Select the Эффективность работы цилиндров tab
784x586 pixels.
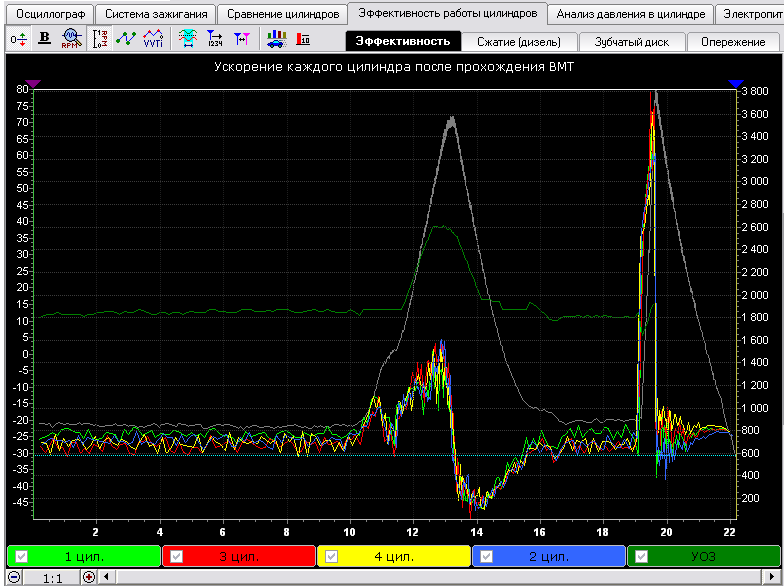[x=448, y=13]
